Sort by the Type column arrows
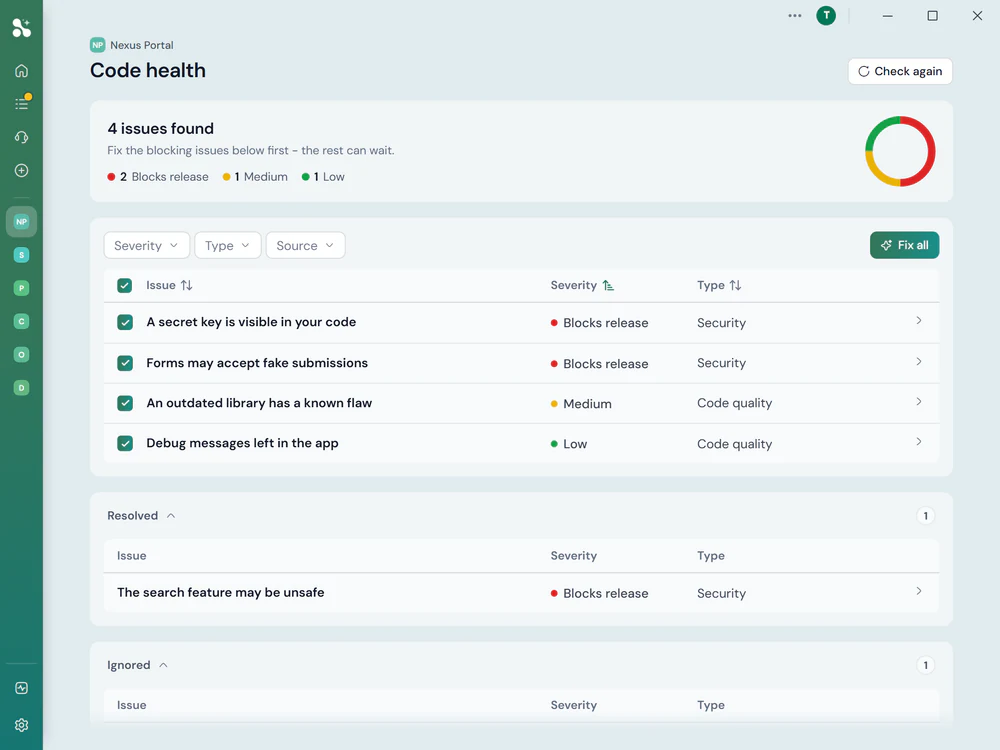This screenshot has height=750, width=1000. 735,285
